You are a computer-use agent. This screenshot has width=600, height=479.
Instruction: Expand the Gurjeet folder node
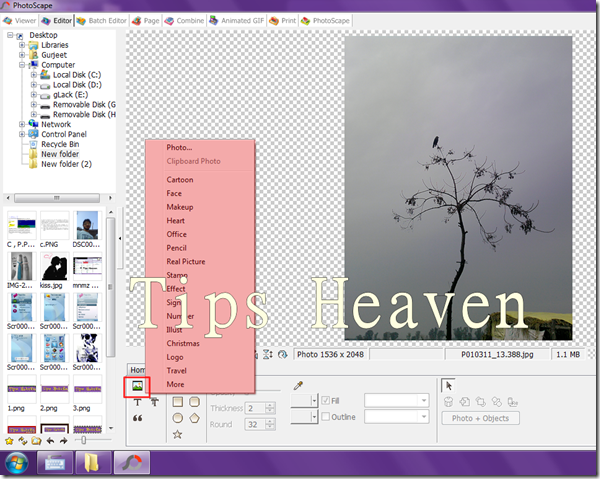point(22,55)
